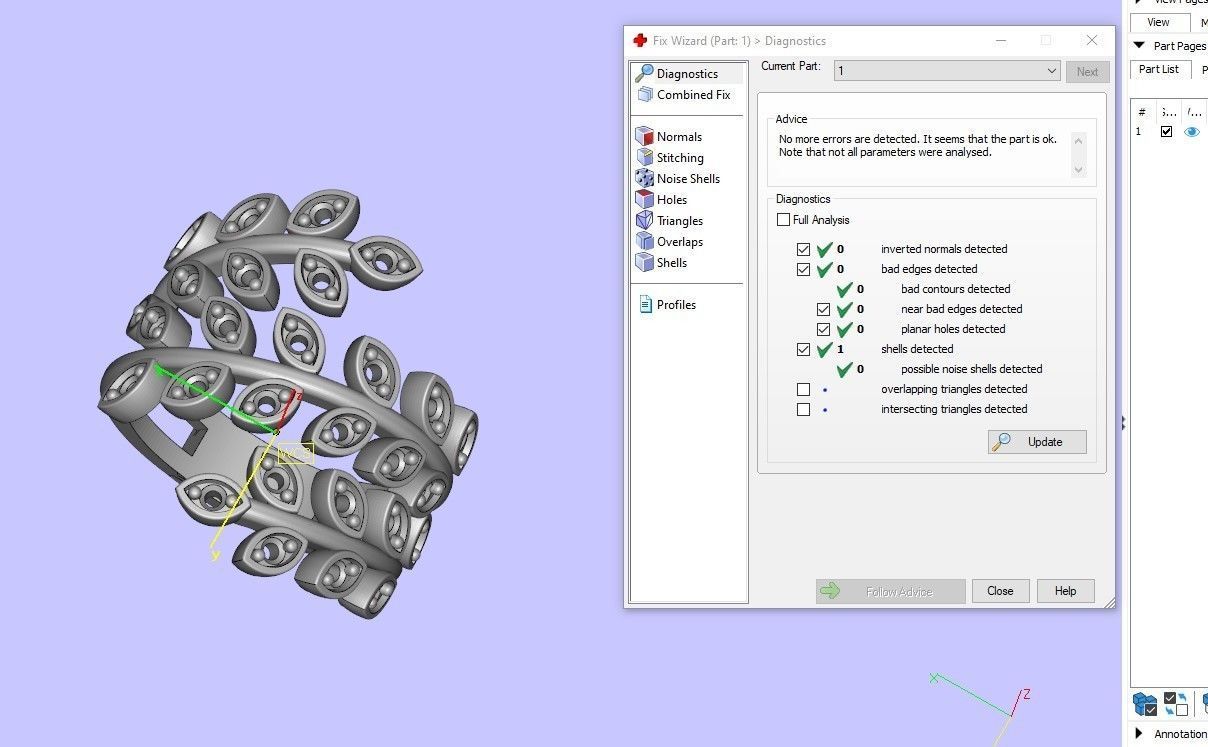Open the Profiles page
The width and height of the screenshot is (1208, 747).
point(668,305)
